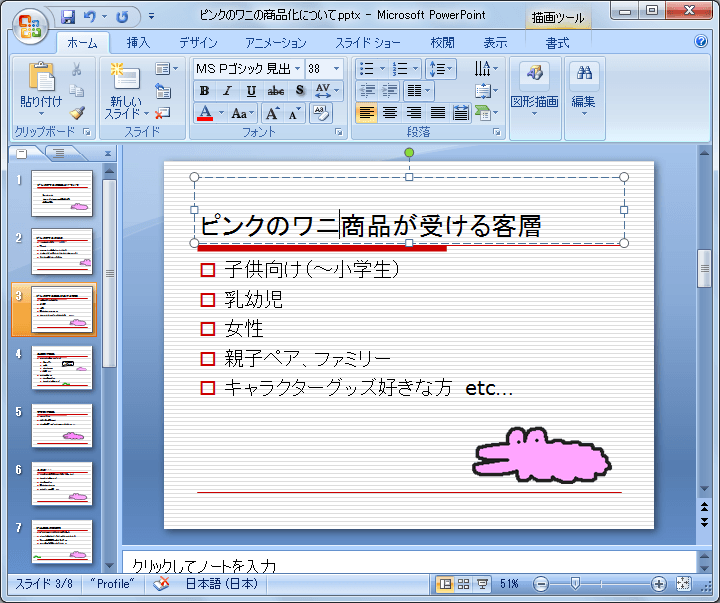Click zoom in plus button
Screen dimensions: 720x603
(x=658, y=584)
